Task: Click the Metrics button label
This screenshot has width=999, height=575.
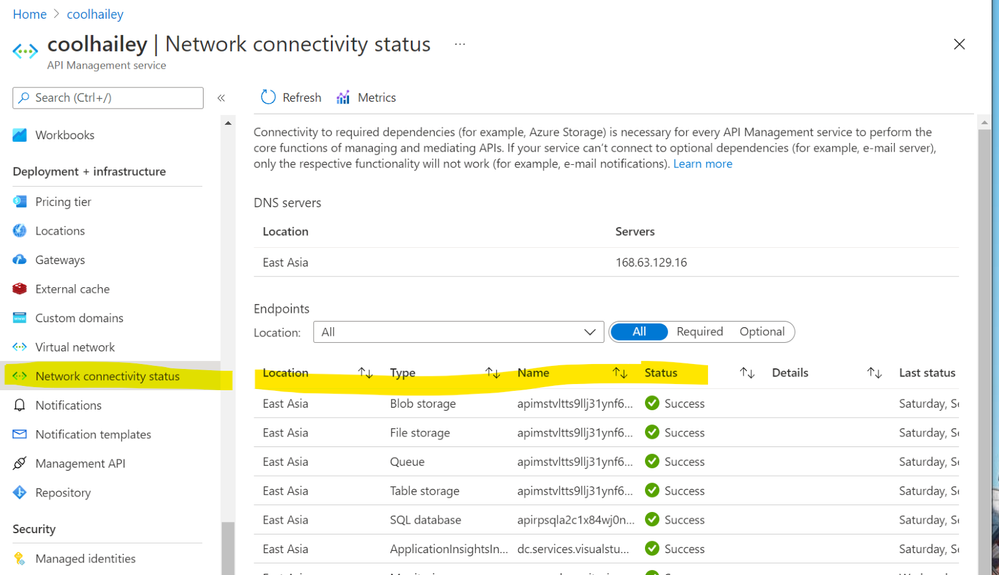Action: click(x=377, y=97)
